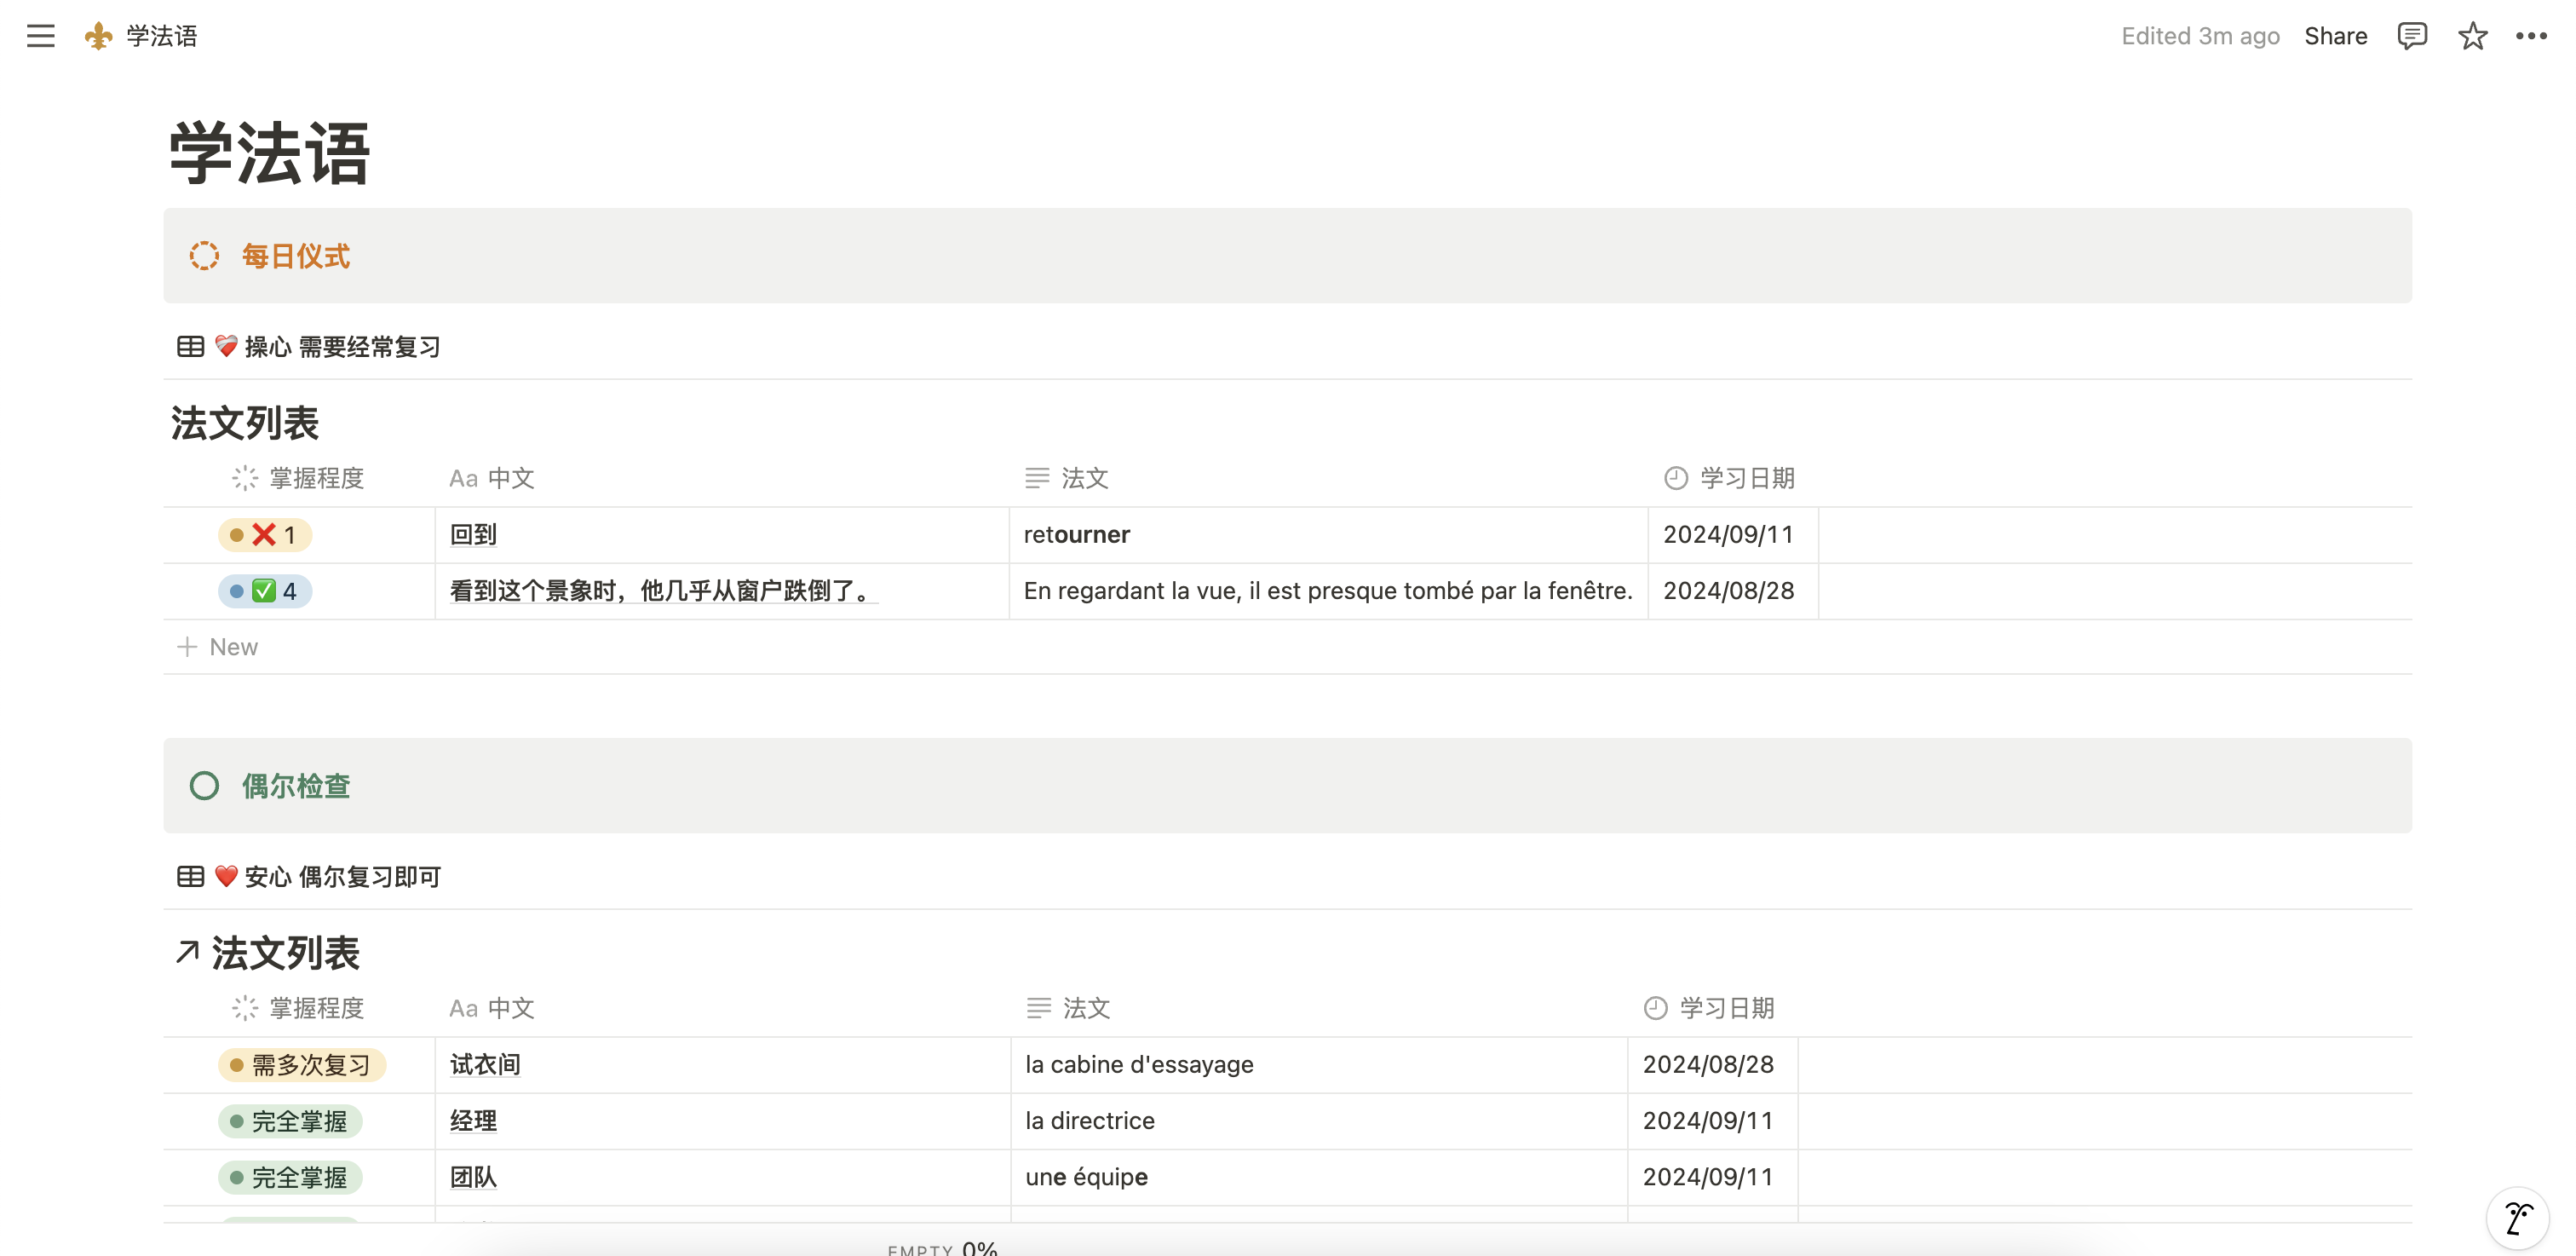Open the three-dots page options menu
2576x1256 pixels.
coord(2531,36)
